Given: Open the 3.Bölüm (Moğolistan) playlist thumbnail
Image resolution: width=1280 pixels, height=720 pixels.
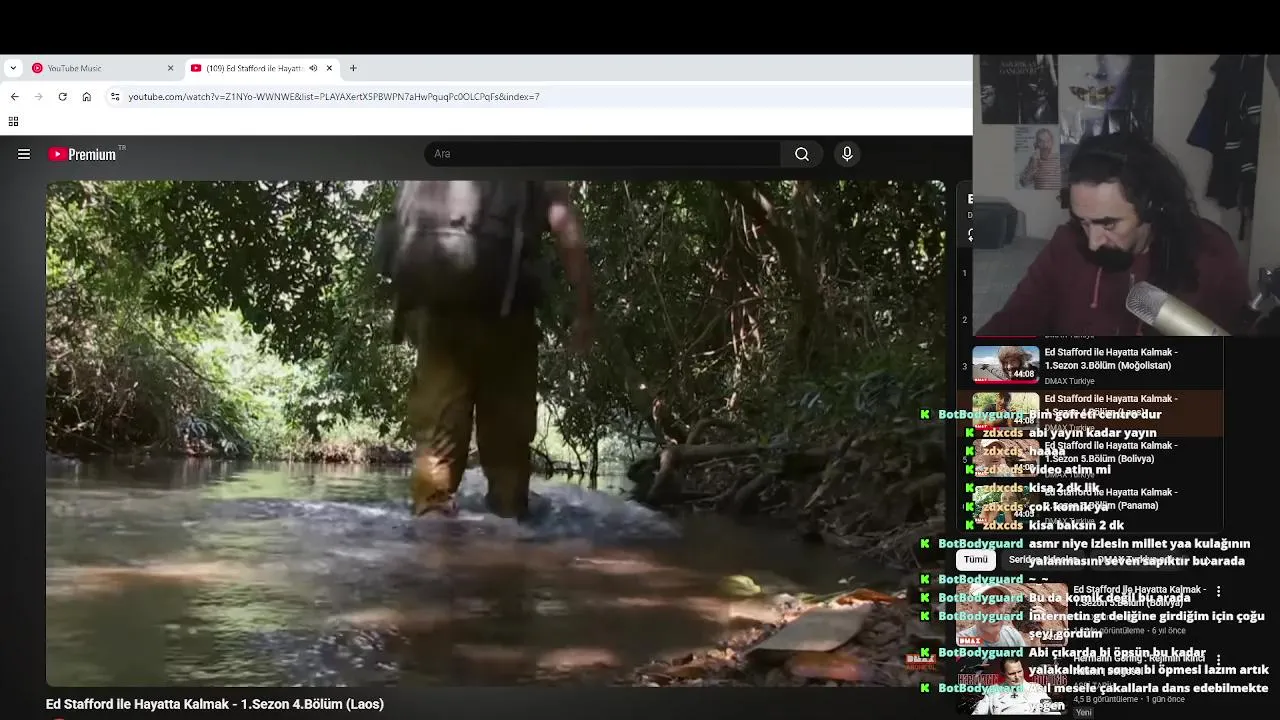Looking at the screenshot, I should tap(1006, 365).
